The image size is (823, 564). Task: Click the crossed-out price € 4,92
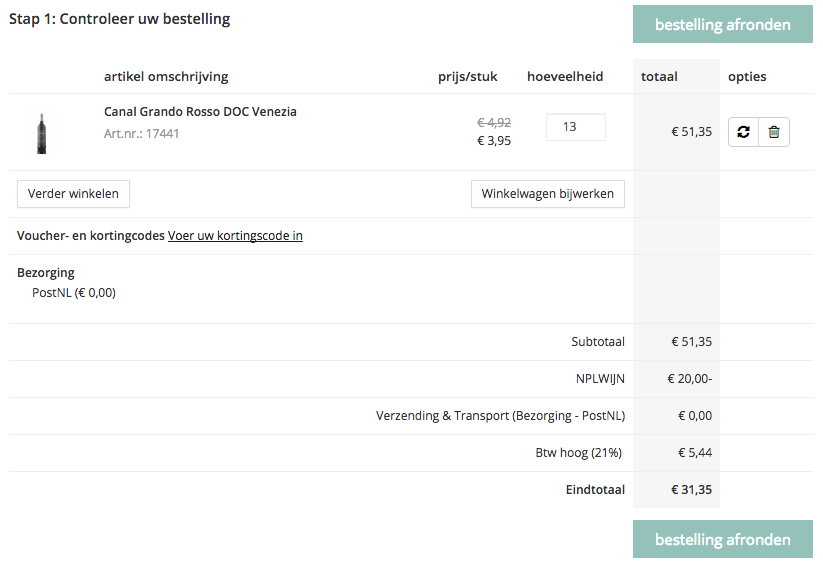[493, 122]
